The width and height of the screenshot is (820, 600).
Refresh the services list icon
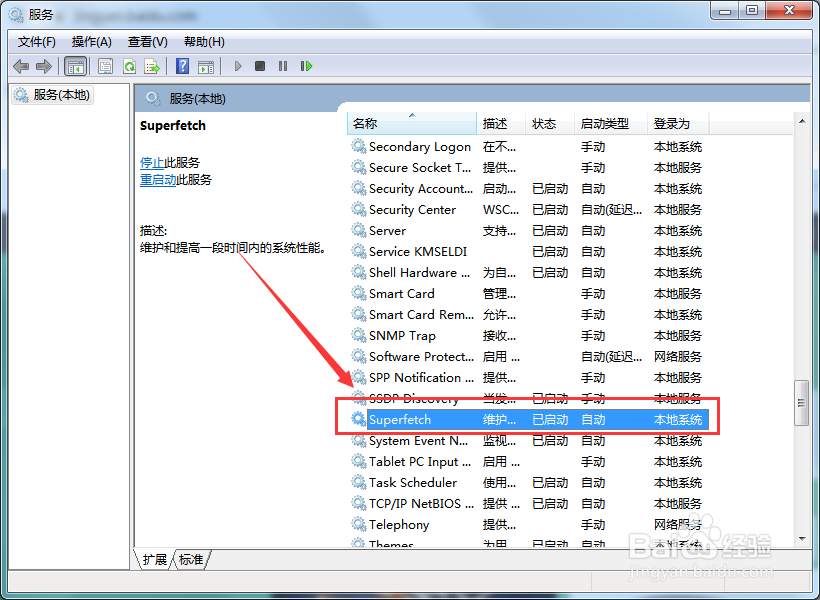coord(129,66)
